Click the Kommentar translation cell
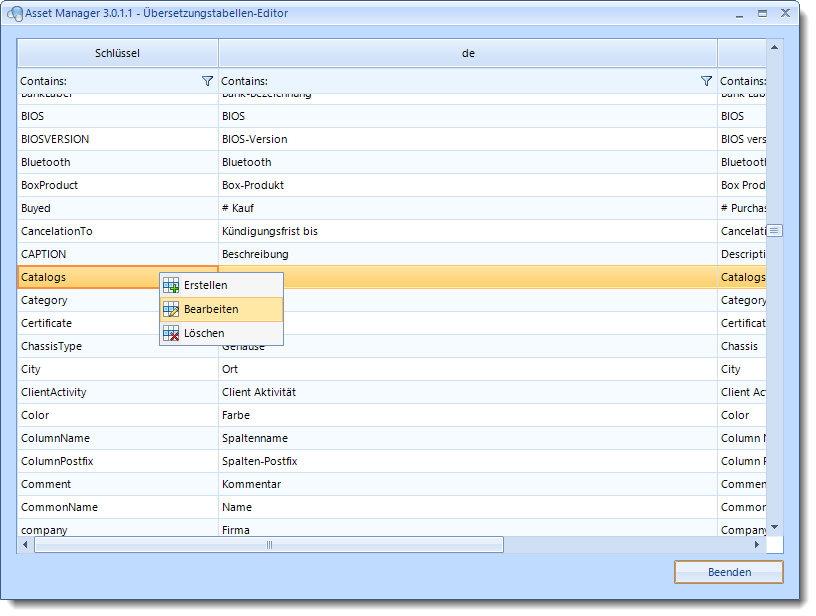The width and height of the screenshot is (816, 616). click(468, 484)
